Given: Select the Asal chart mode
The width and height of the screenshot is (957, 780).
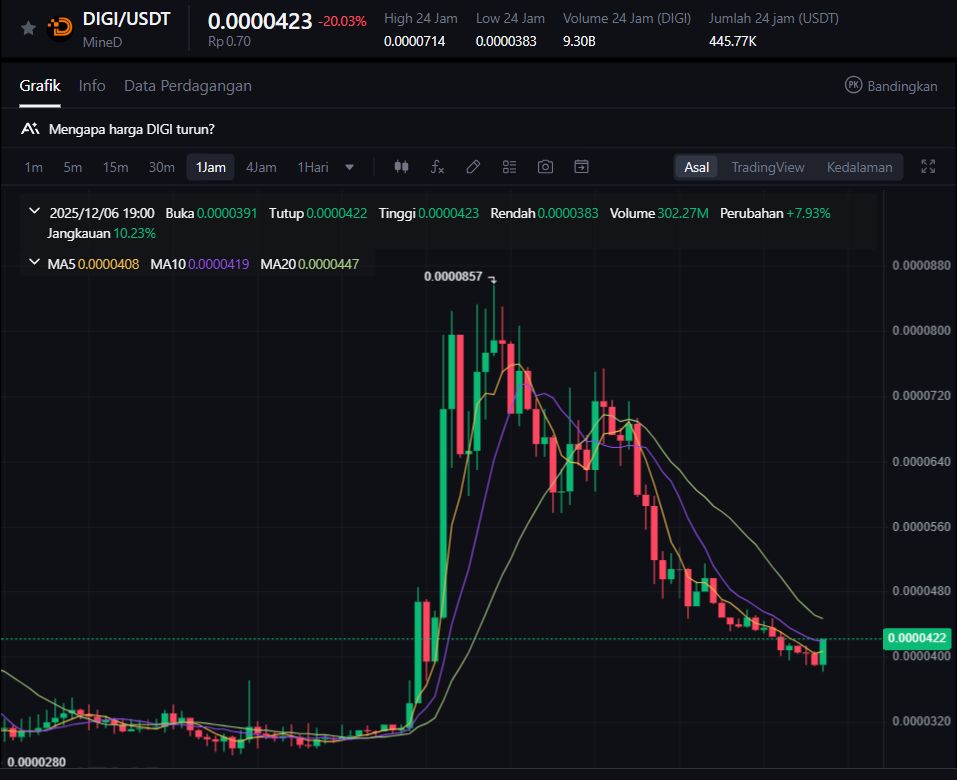Looking at the screenshot, I should tap(696, 167).
